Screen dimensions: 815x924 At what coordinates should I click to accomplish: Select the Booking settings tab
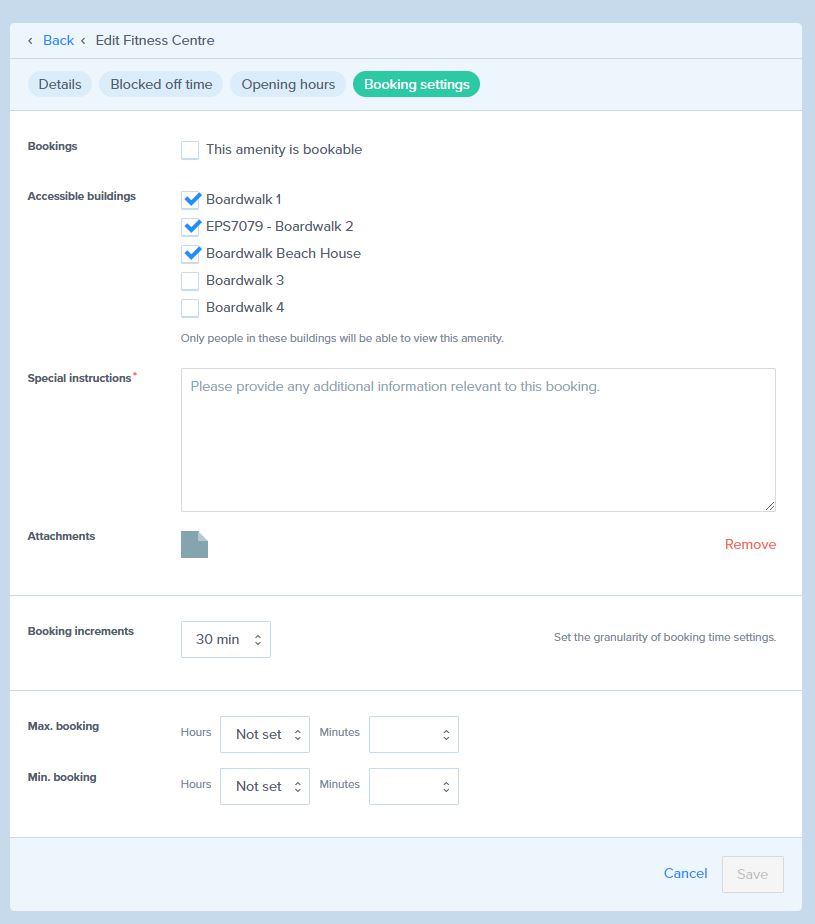tap(417, 84)
